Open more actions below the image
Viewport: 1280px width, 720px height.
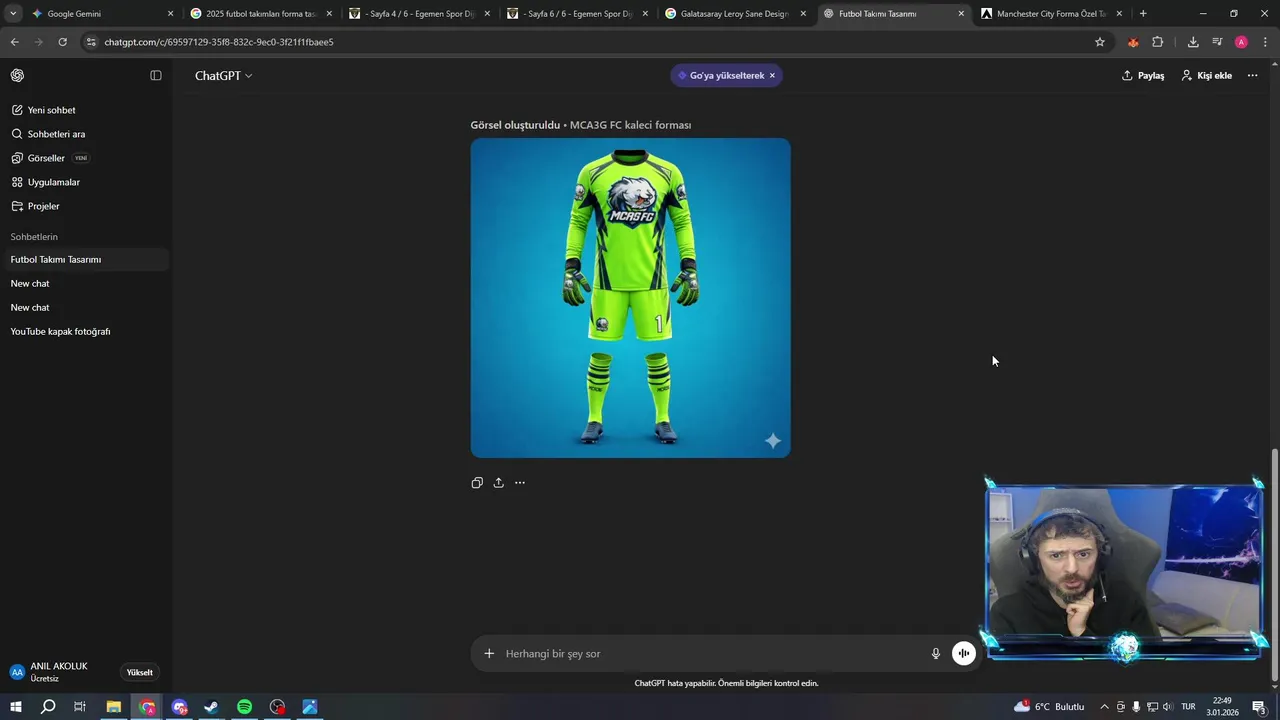(520, 483)
